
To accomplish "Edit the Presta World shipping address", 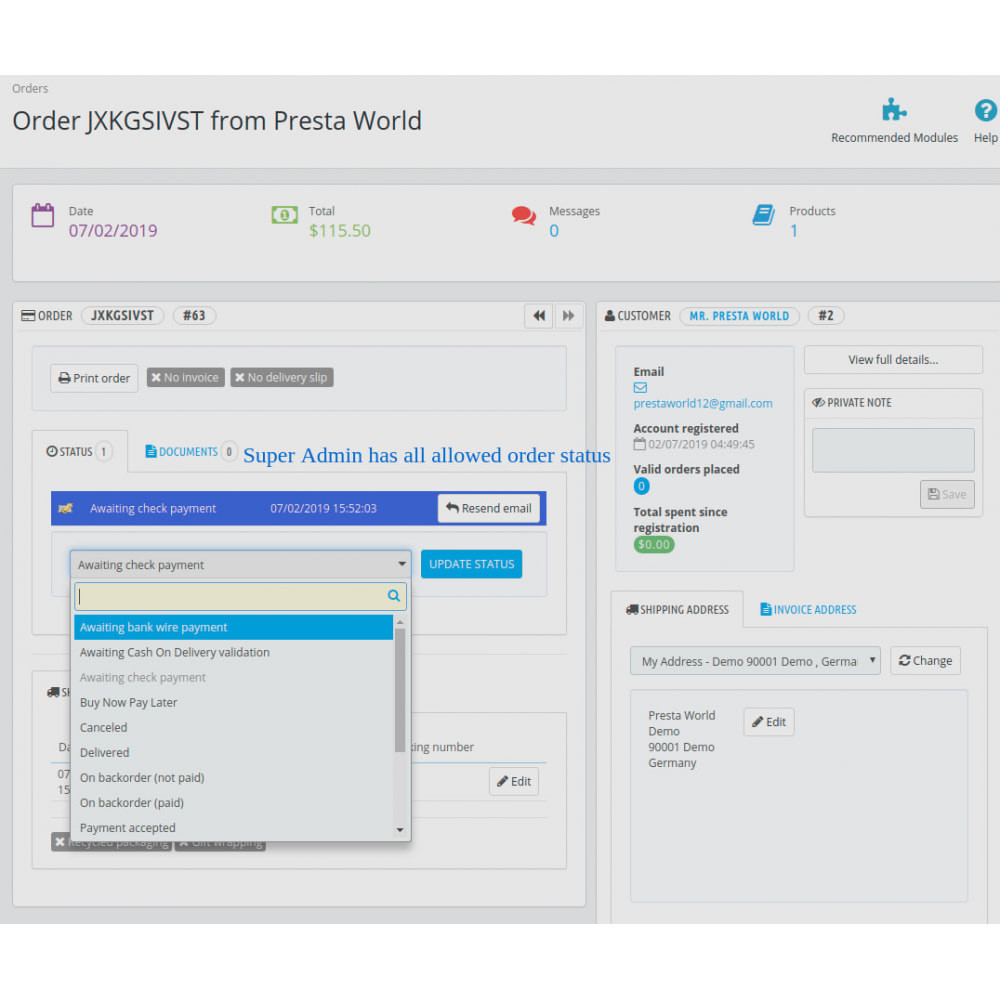I will coord(768,722).
